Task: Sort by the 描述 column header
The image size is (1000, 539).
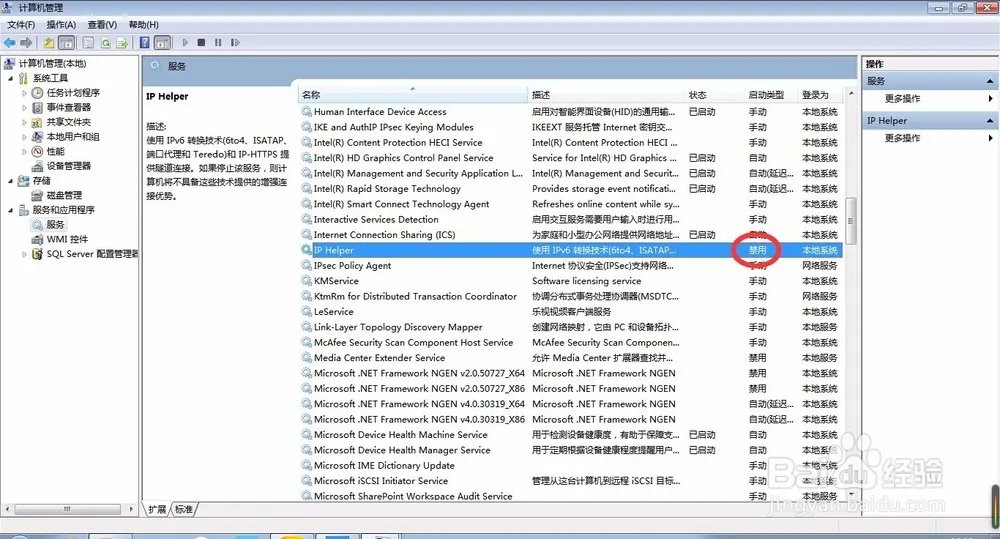Action: pyautogui.click(x=607, y=94)
